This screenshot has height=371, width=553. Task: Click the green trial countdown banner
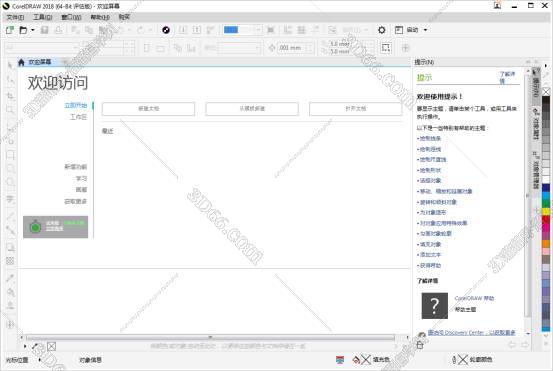pos(56,227)
